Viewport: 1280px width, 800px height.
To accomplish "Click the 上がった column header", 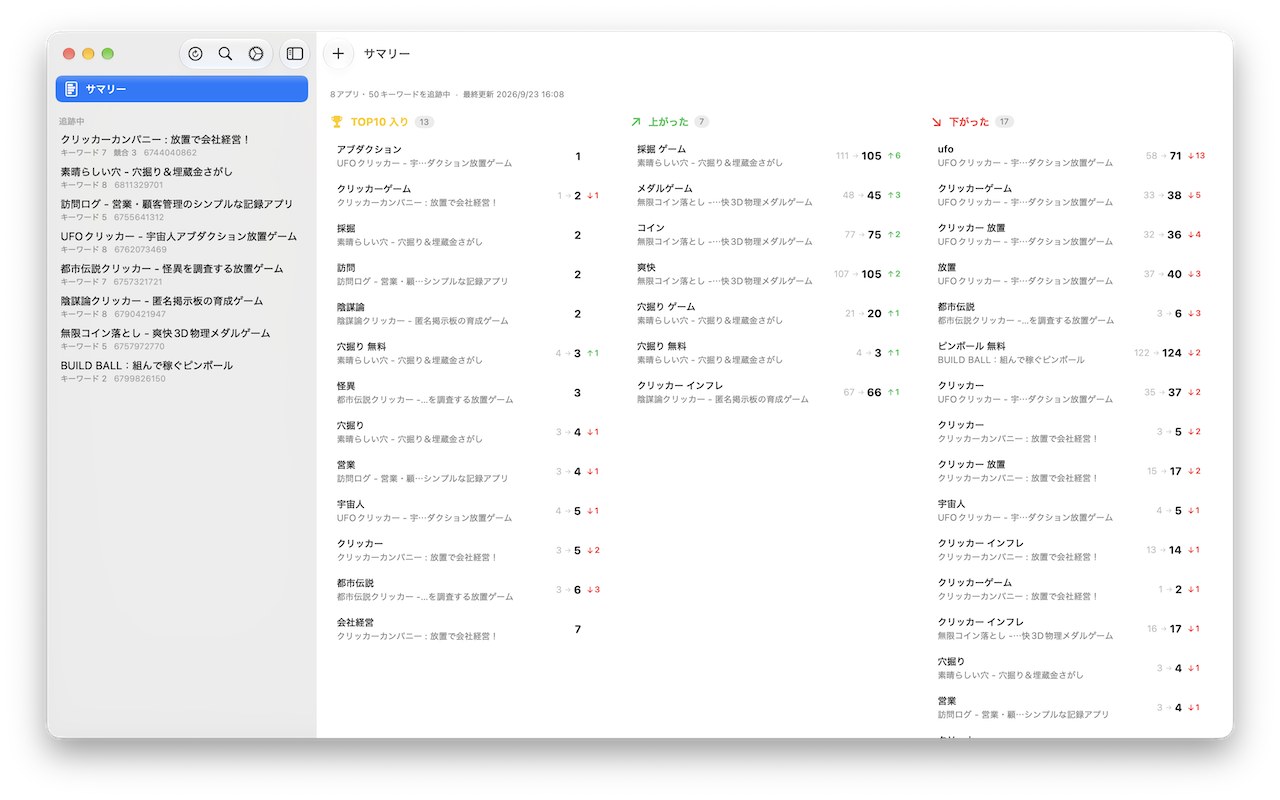I will pos(669,122).
